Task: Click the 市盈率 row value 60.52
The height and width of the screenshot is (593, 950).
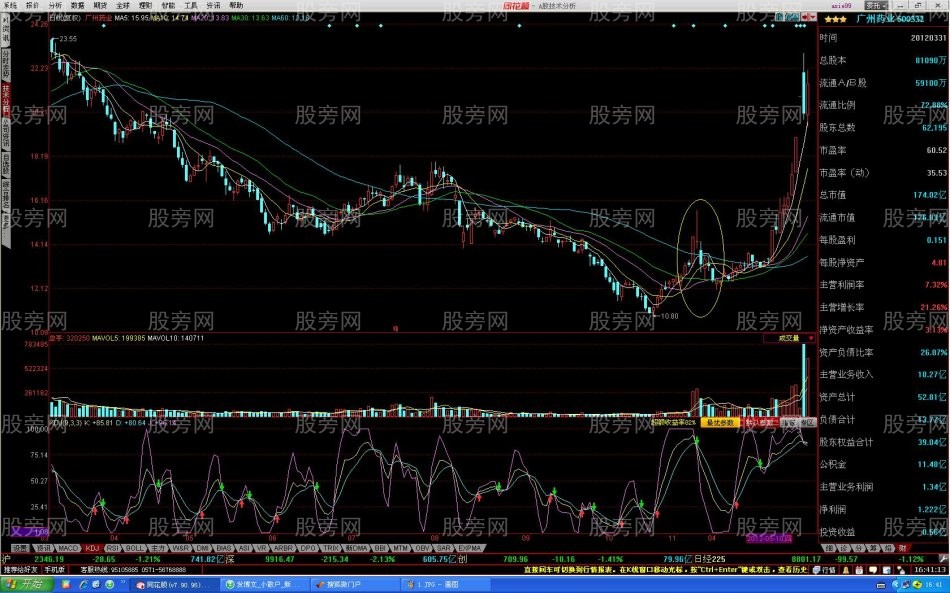Action: click(936, 150)
